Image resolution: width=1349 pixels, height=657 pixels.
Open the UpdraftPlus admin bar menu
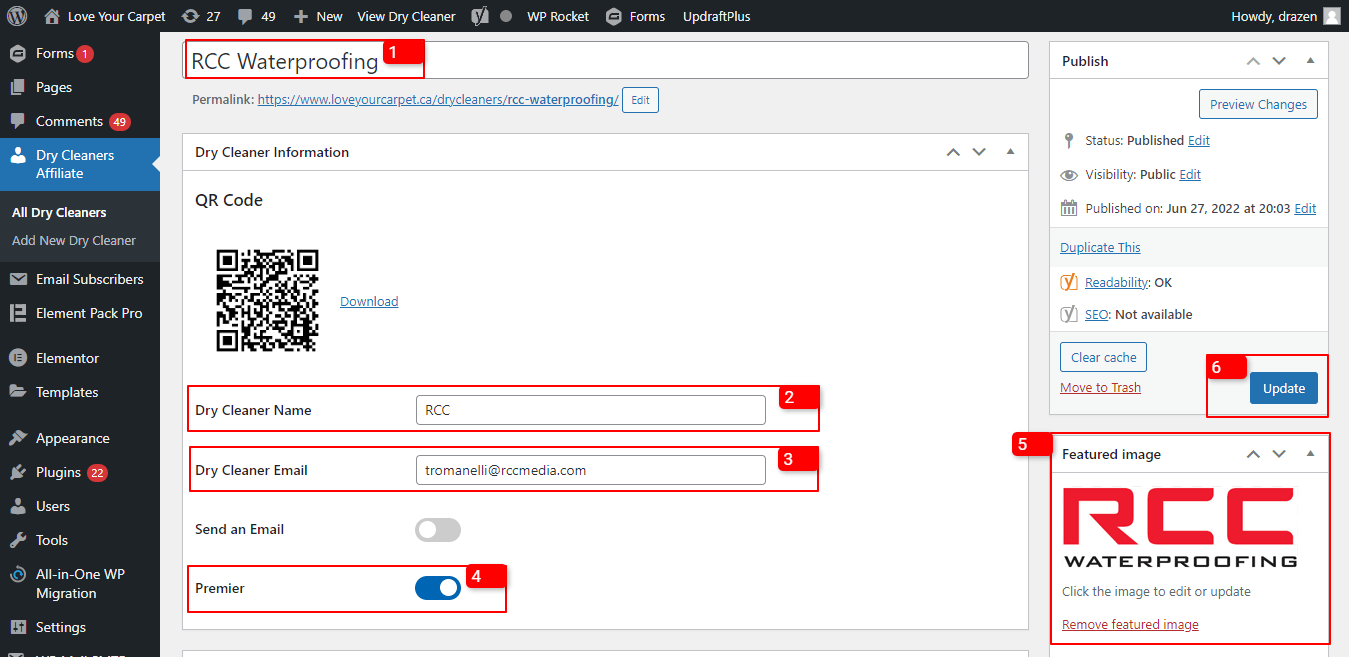(x=716, y=16)
